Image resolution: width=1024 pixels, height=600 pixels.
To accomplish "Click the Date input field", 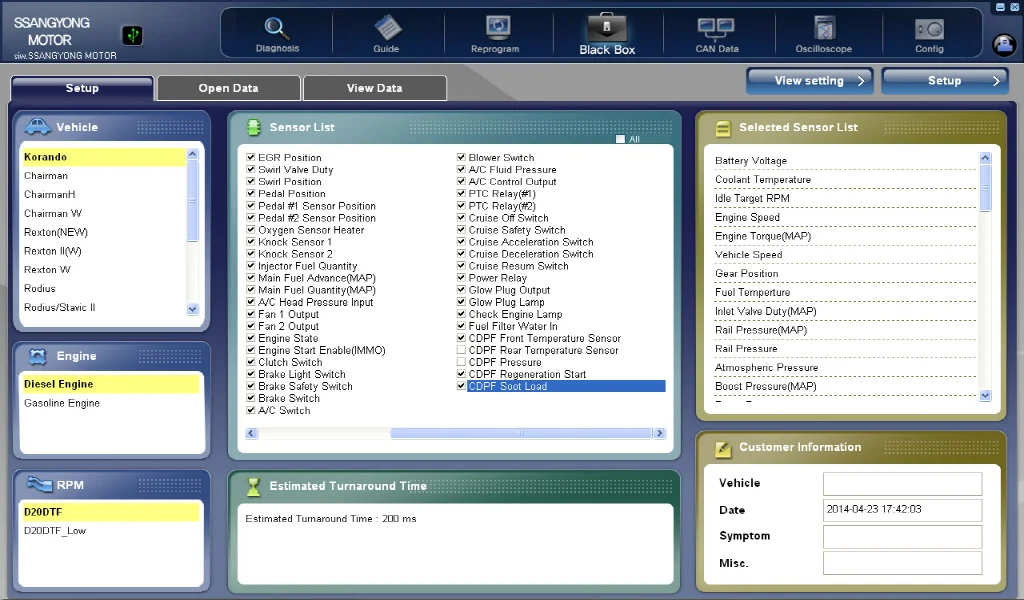I will click(903, 510).
